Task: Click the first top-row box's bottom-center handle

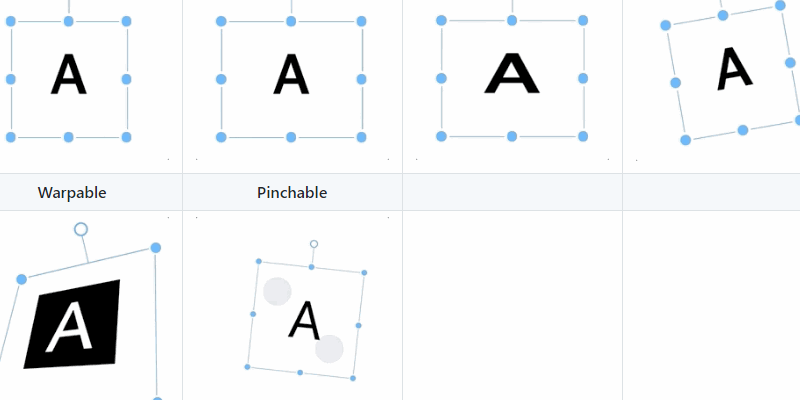Action: (68, 136)
